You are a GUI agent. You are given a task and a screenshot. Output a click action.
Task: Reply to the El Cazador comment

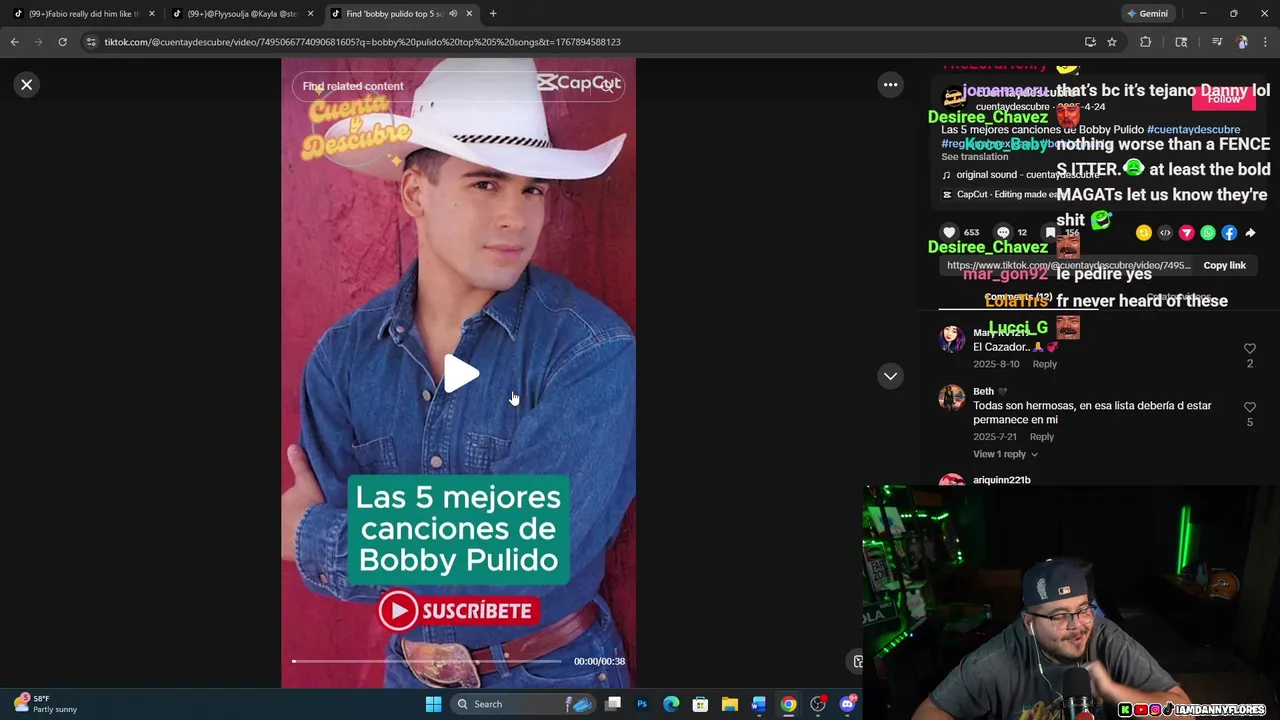(1044, 364)
